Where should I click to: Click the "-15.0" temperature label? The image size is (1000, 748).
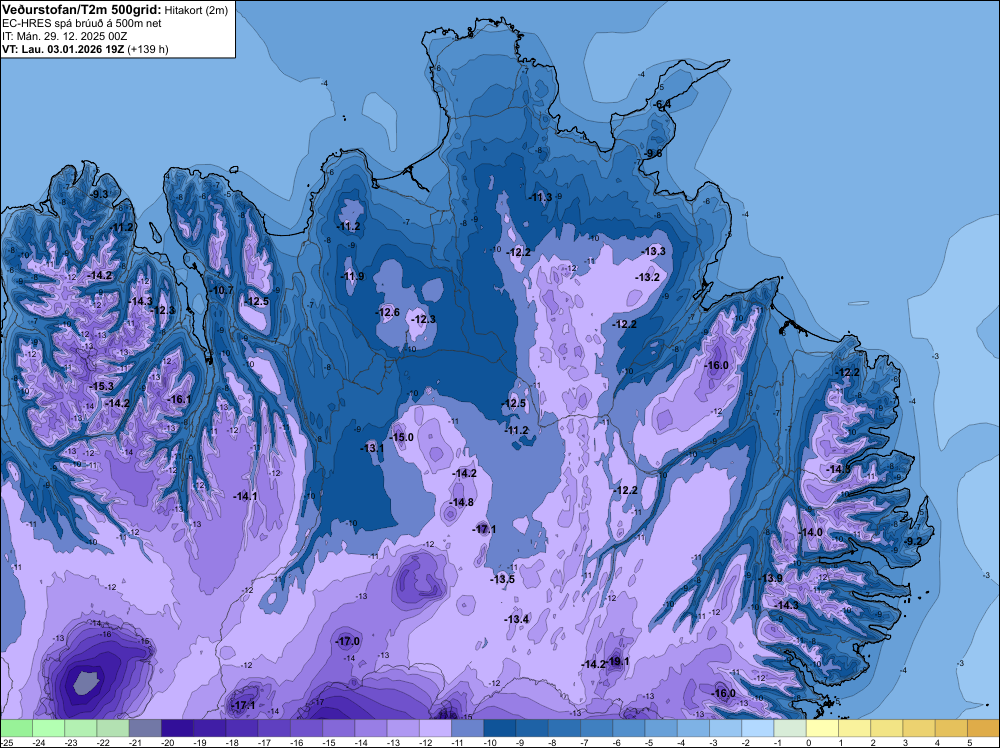pos(402,437)
